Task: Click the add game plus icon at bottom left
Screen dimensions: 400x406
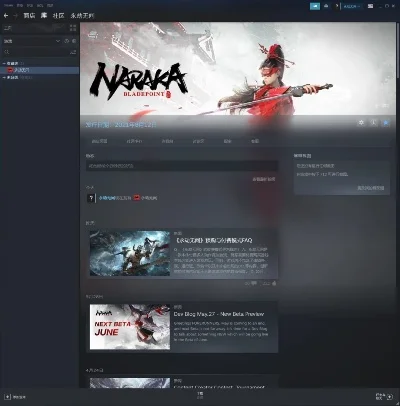Action: 7,397
